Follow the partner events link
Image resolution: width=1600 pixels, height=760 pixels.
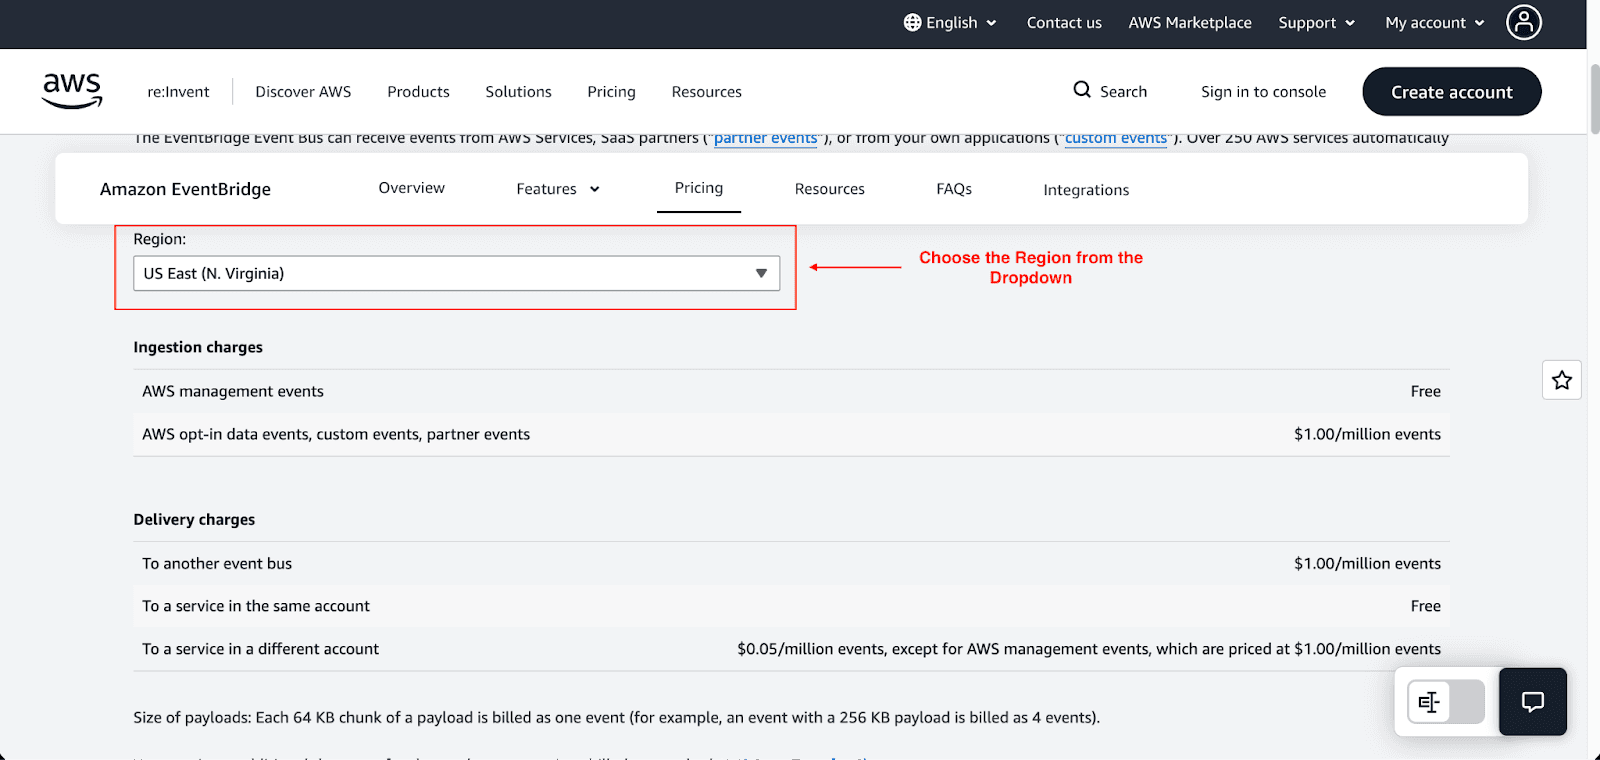tap(765, 138)
